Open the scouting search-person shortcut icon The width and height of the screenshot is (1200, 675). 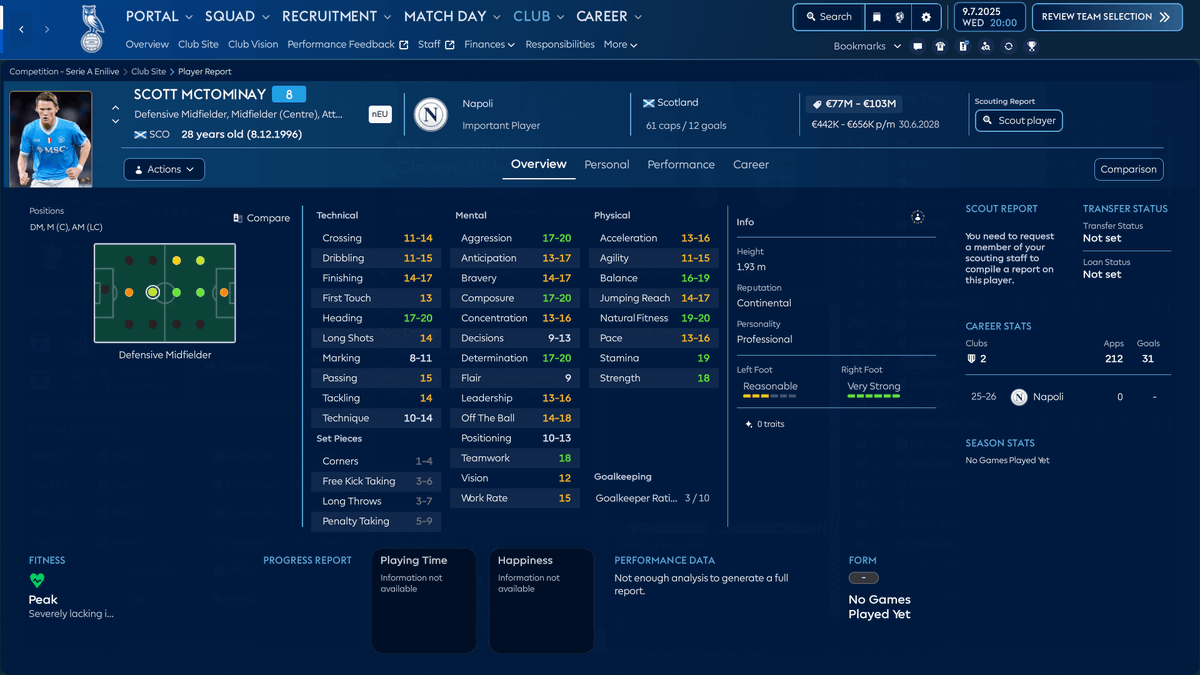tap(986, 46)
